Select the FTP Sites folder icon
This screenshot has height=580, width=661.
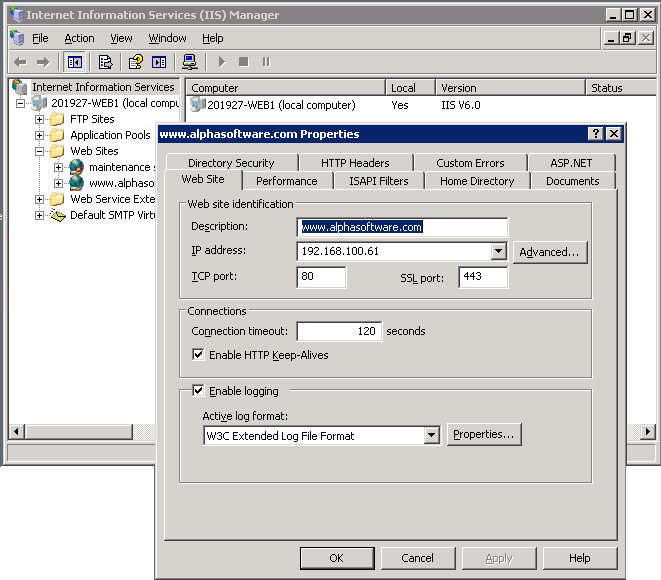coord(57,119)
